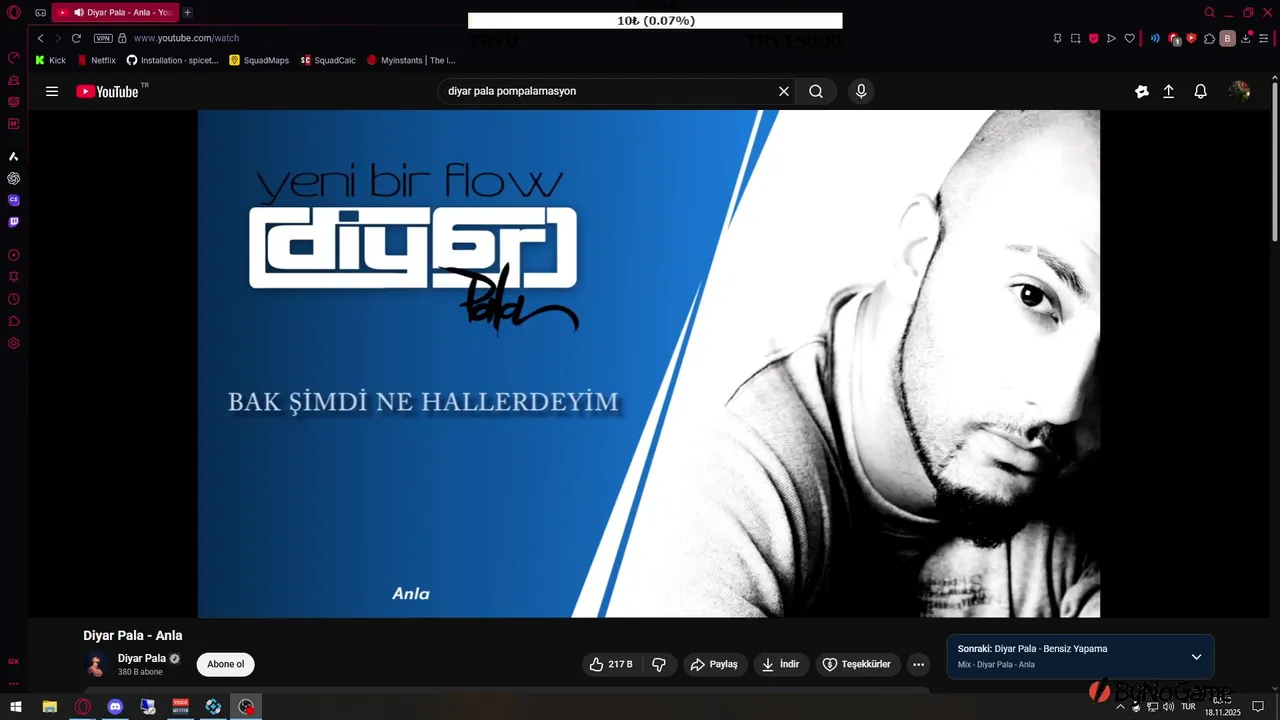Open history clock icon in sidebar
This screenshot has width=1280, height=720.
coord(14,299)
